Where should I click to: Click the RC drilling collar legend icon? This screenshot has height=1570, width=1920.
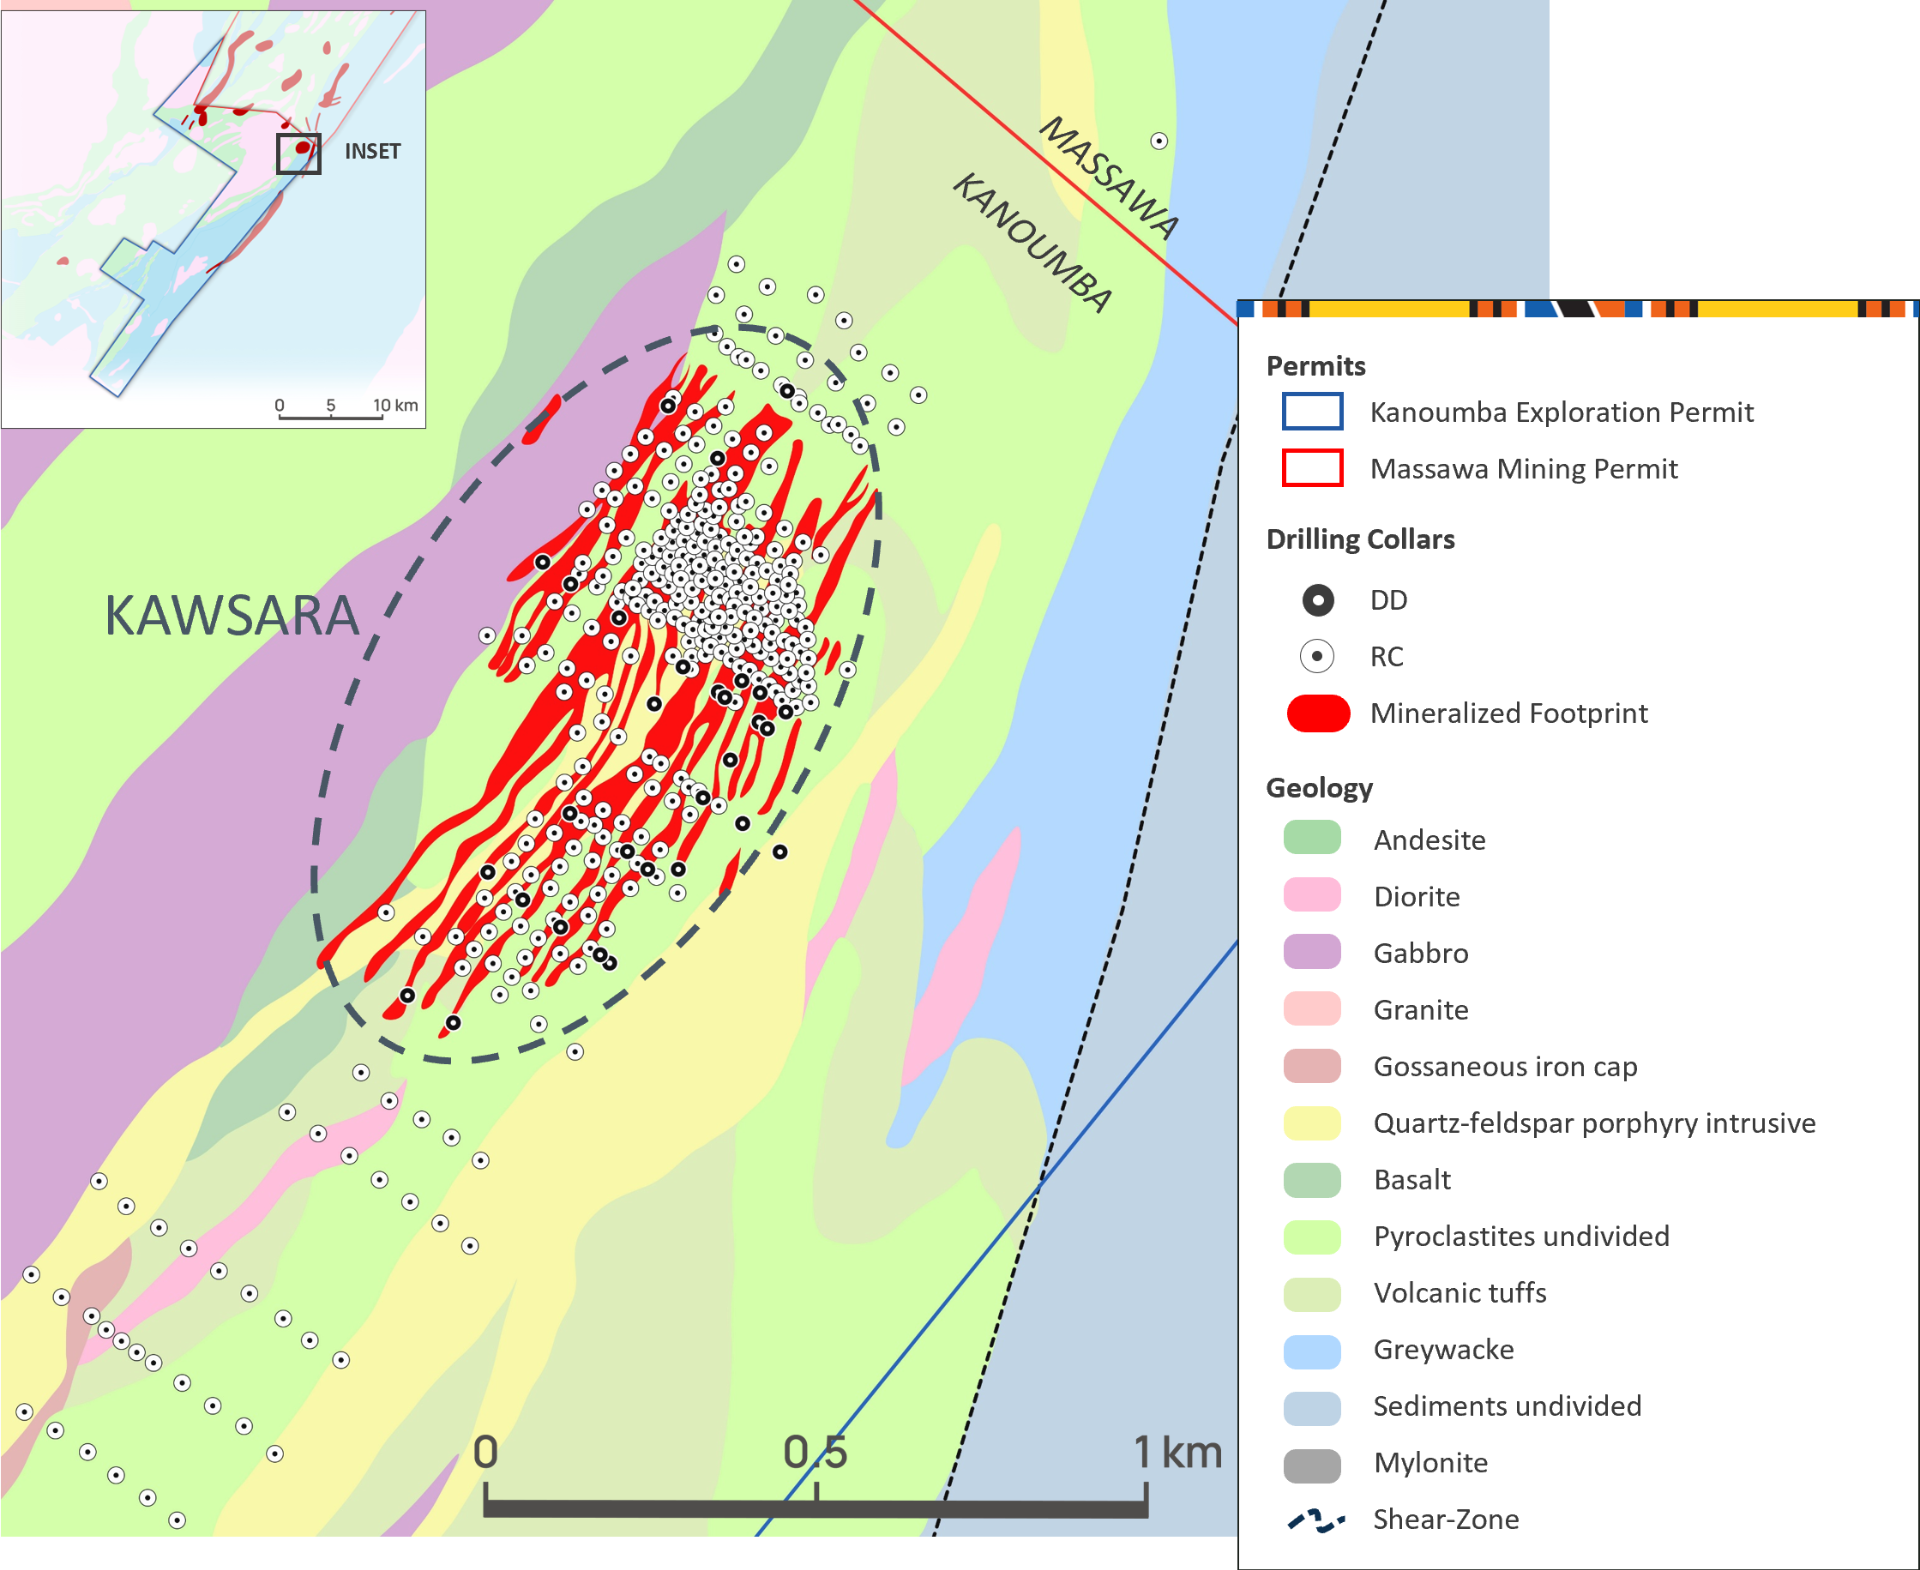coord(1317,657)
